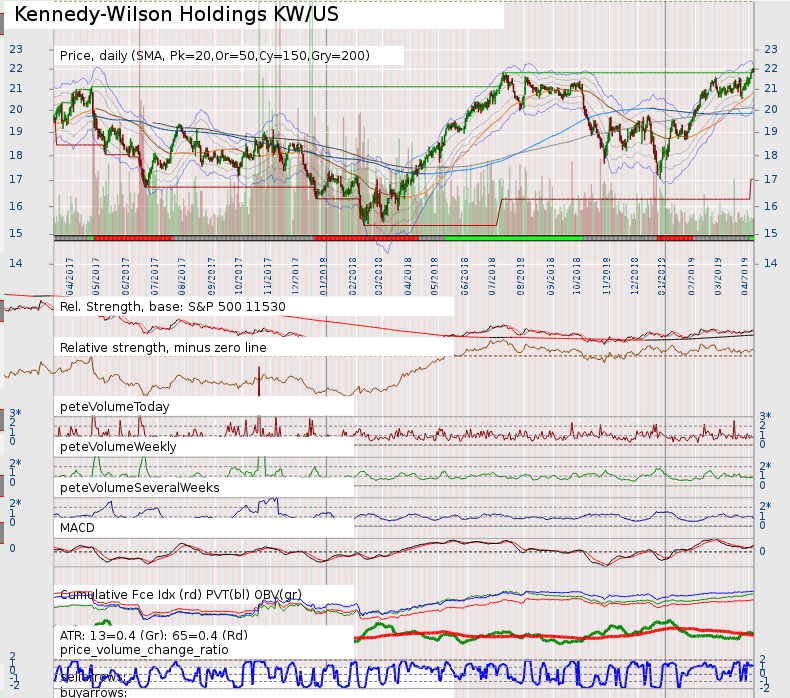
Task: Select the 11/2017 date label
Action: [x=268, y=276]
